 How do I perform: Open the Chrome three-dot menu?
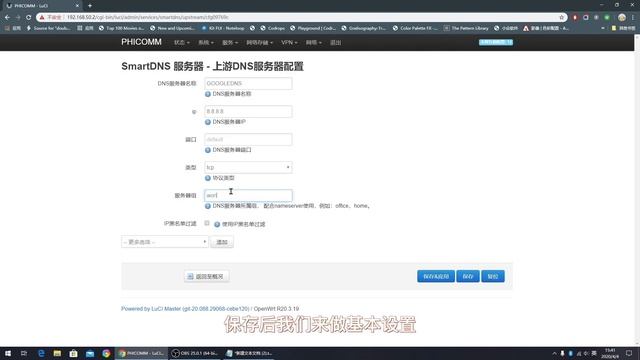coord(633,17)
